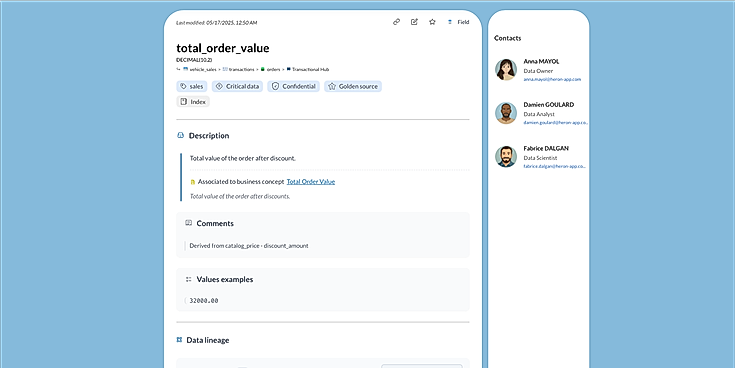
Task: Click the italic business concept definition text
Action: pos(240,196)
